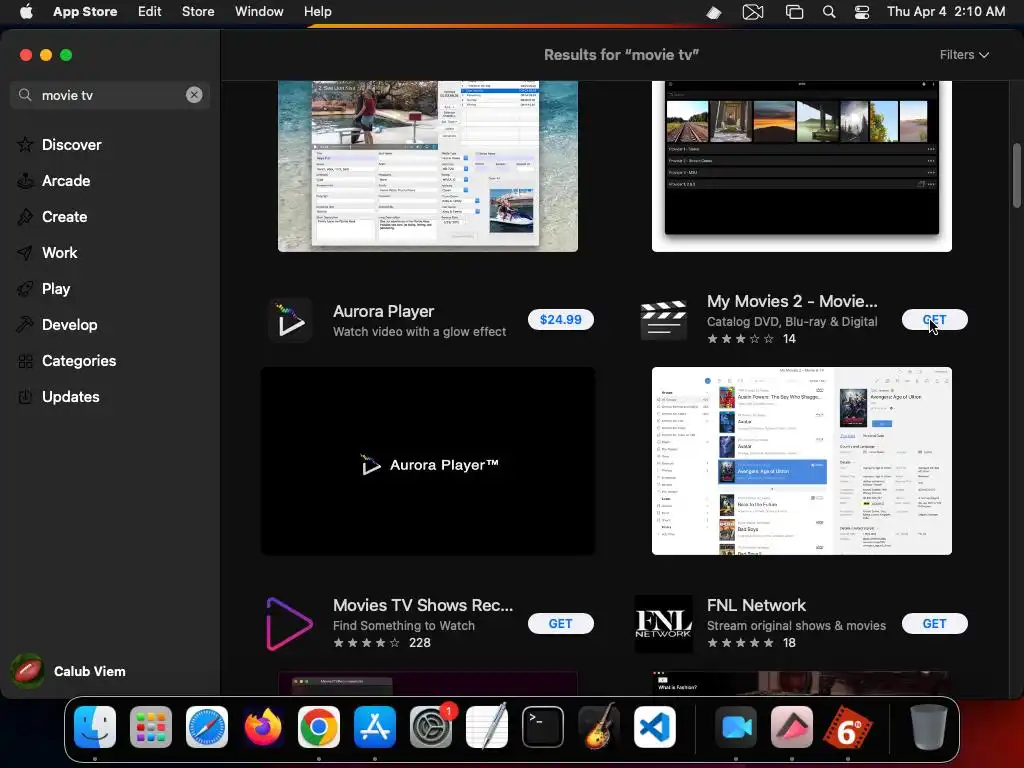Click the 'Watch video with a glow effect' subtitle
Viewport: 1024px width, 768px height.
pyautogui.click(x=419, y=332)
